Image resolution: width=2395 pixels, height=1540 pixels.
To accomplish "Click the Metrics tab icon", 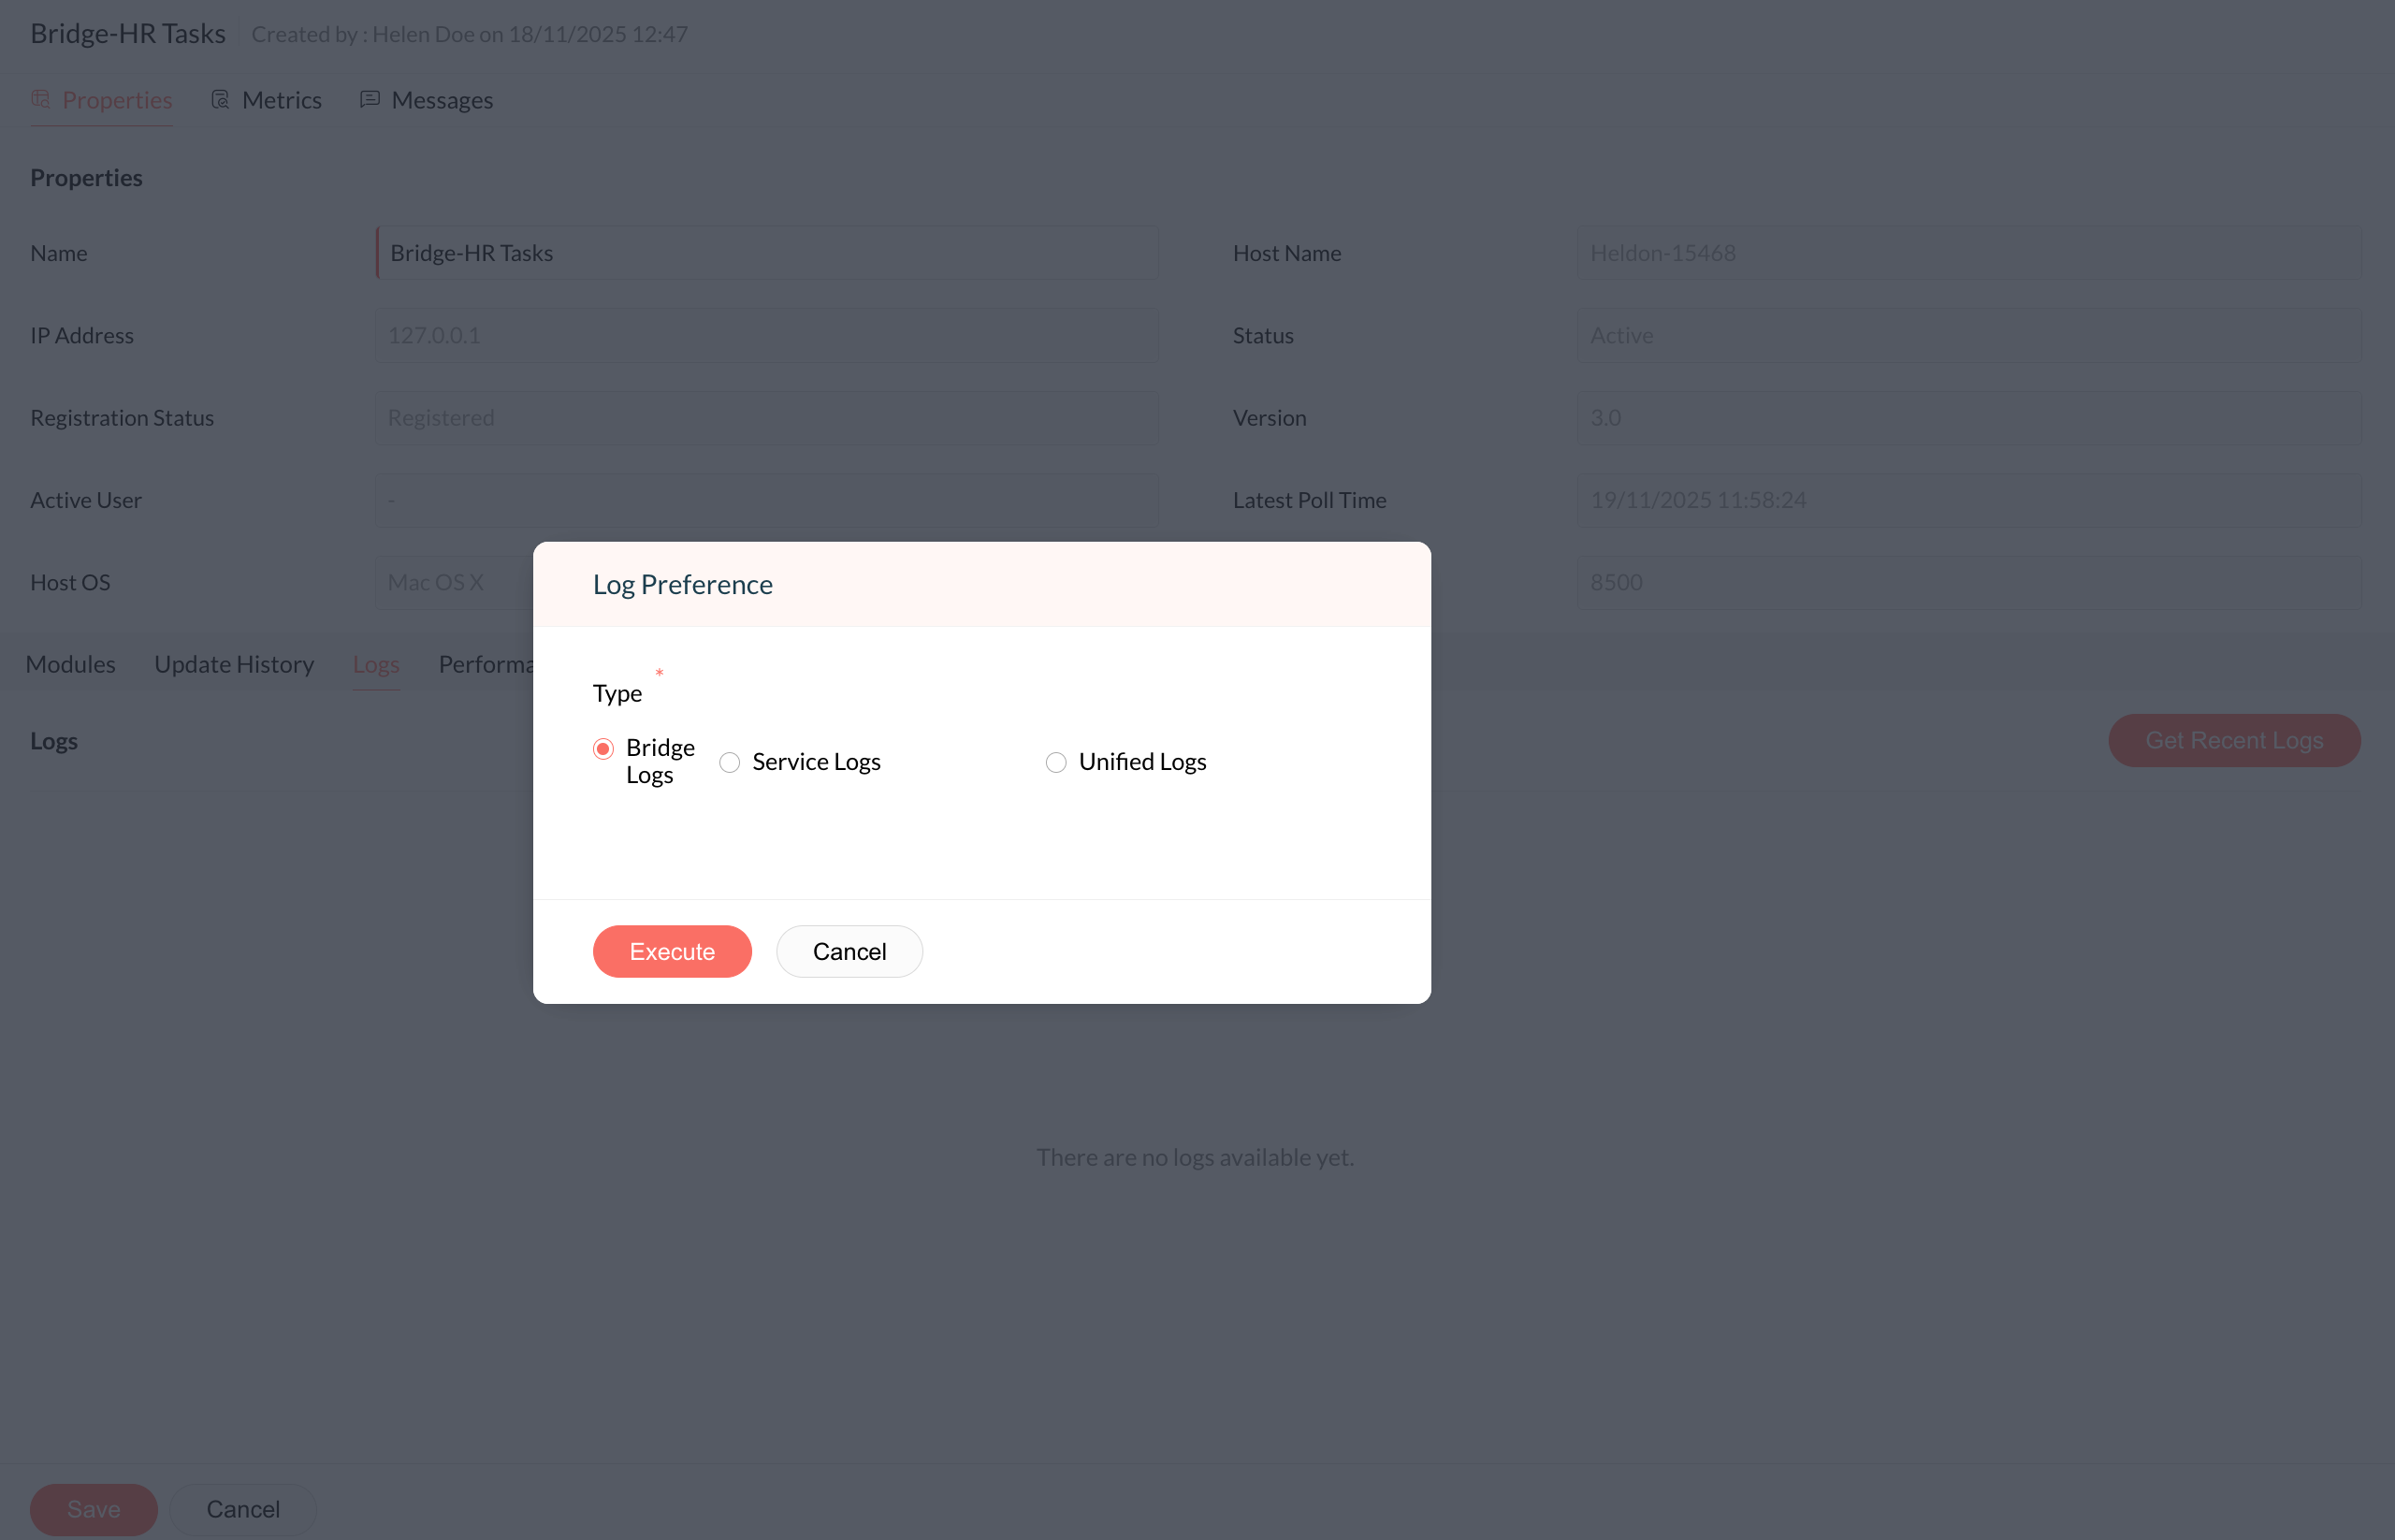I will click(221, 99).
